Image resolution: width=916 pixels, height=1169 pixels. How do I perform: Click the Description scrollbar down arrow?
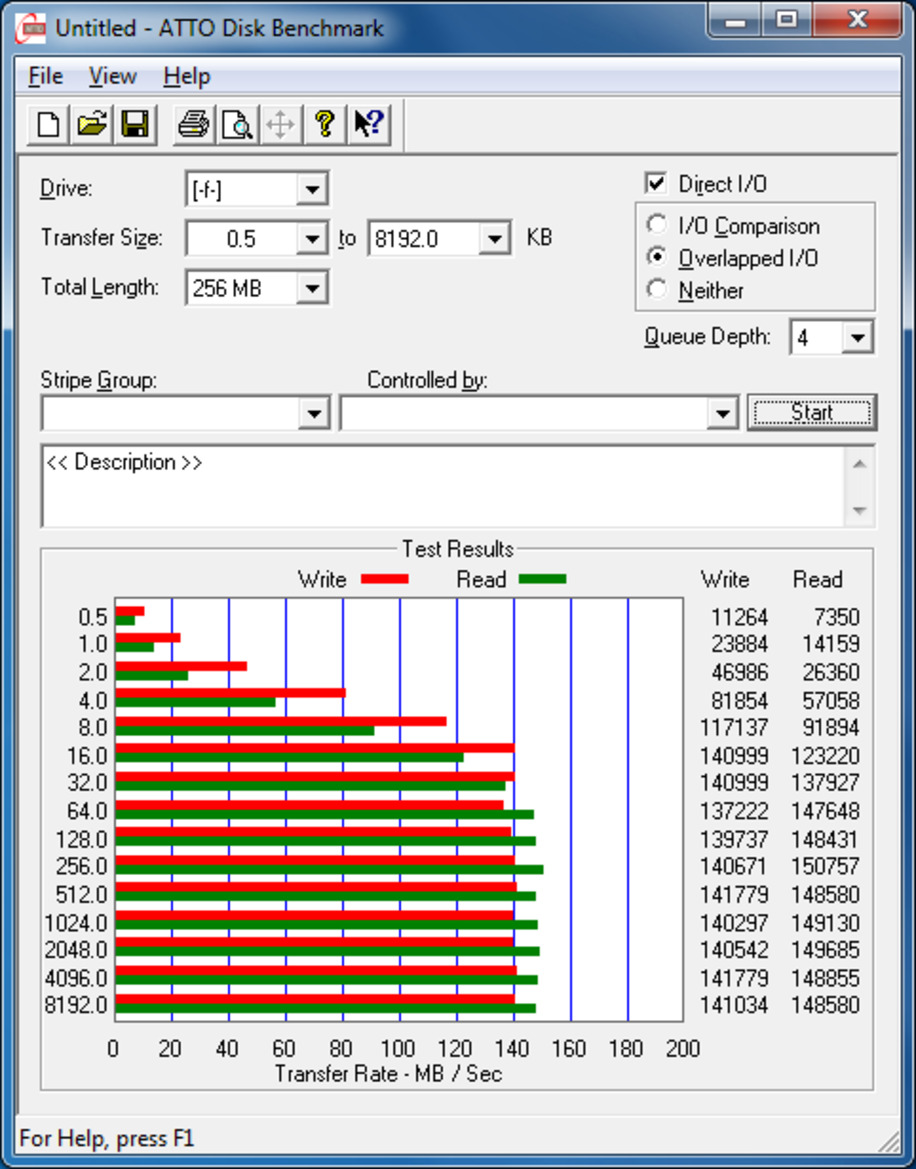coord(859,511)
